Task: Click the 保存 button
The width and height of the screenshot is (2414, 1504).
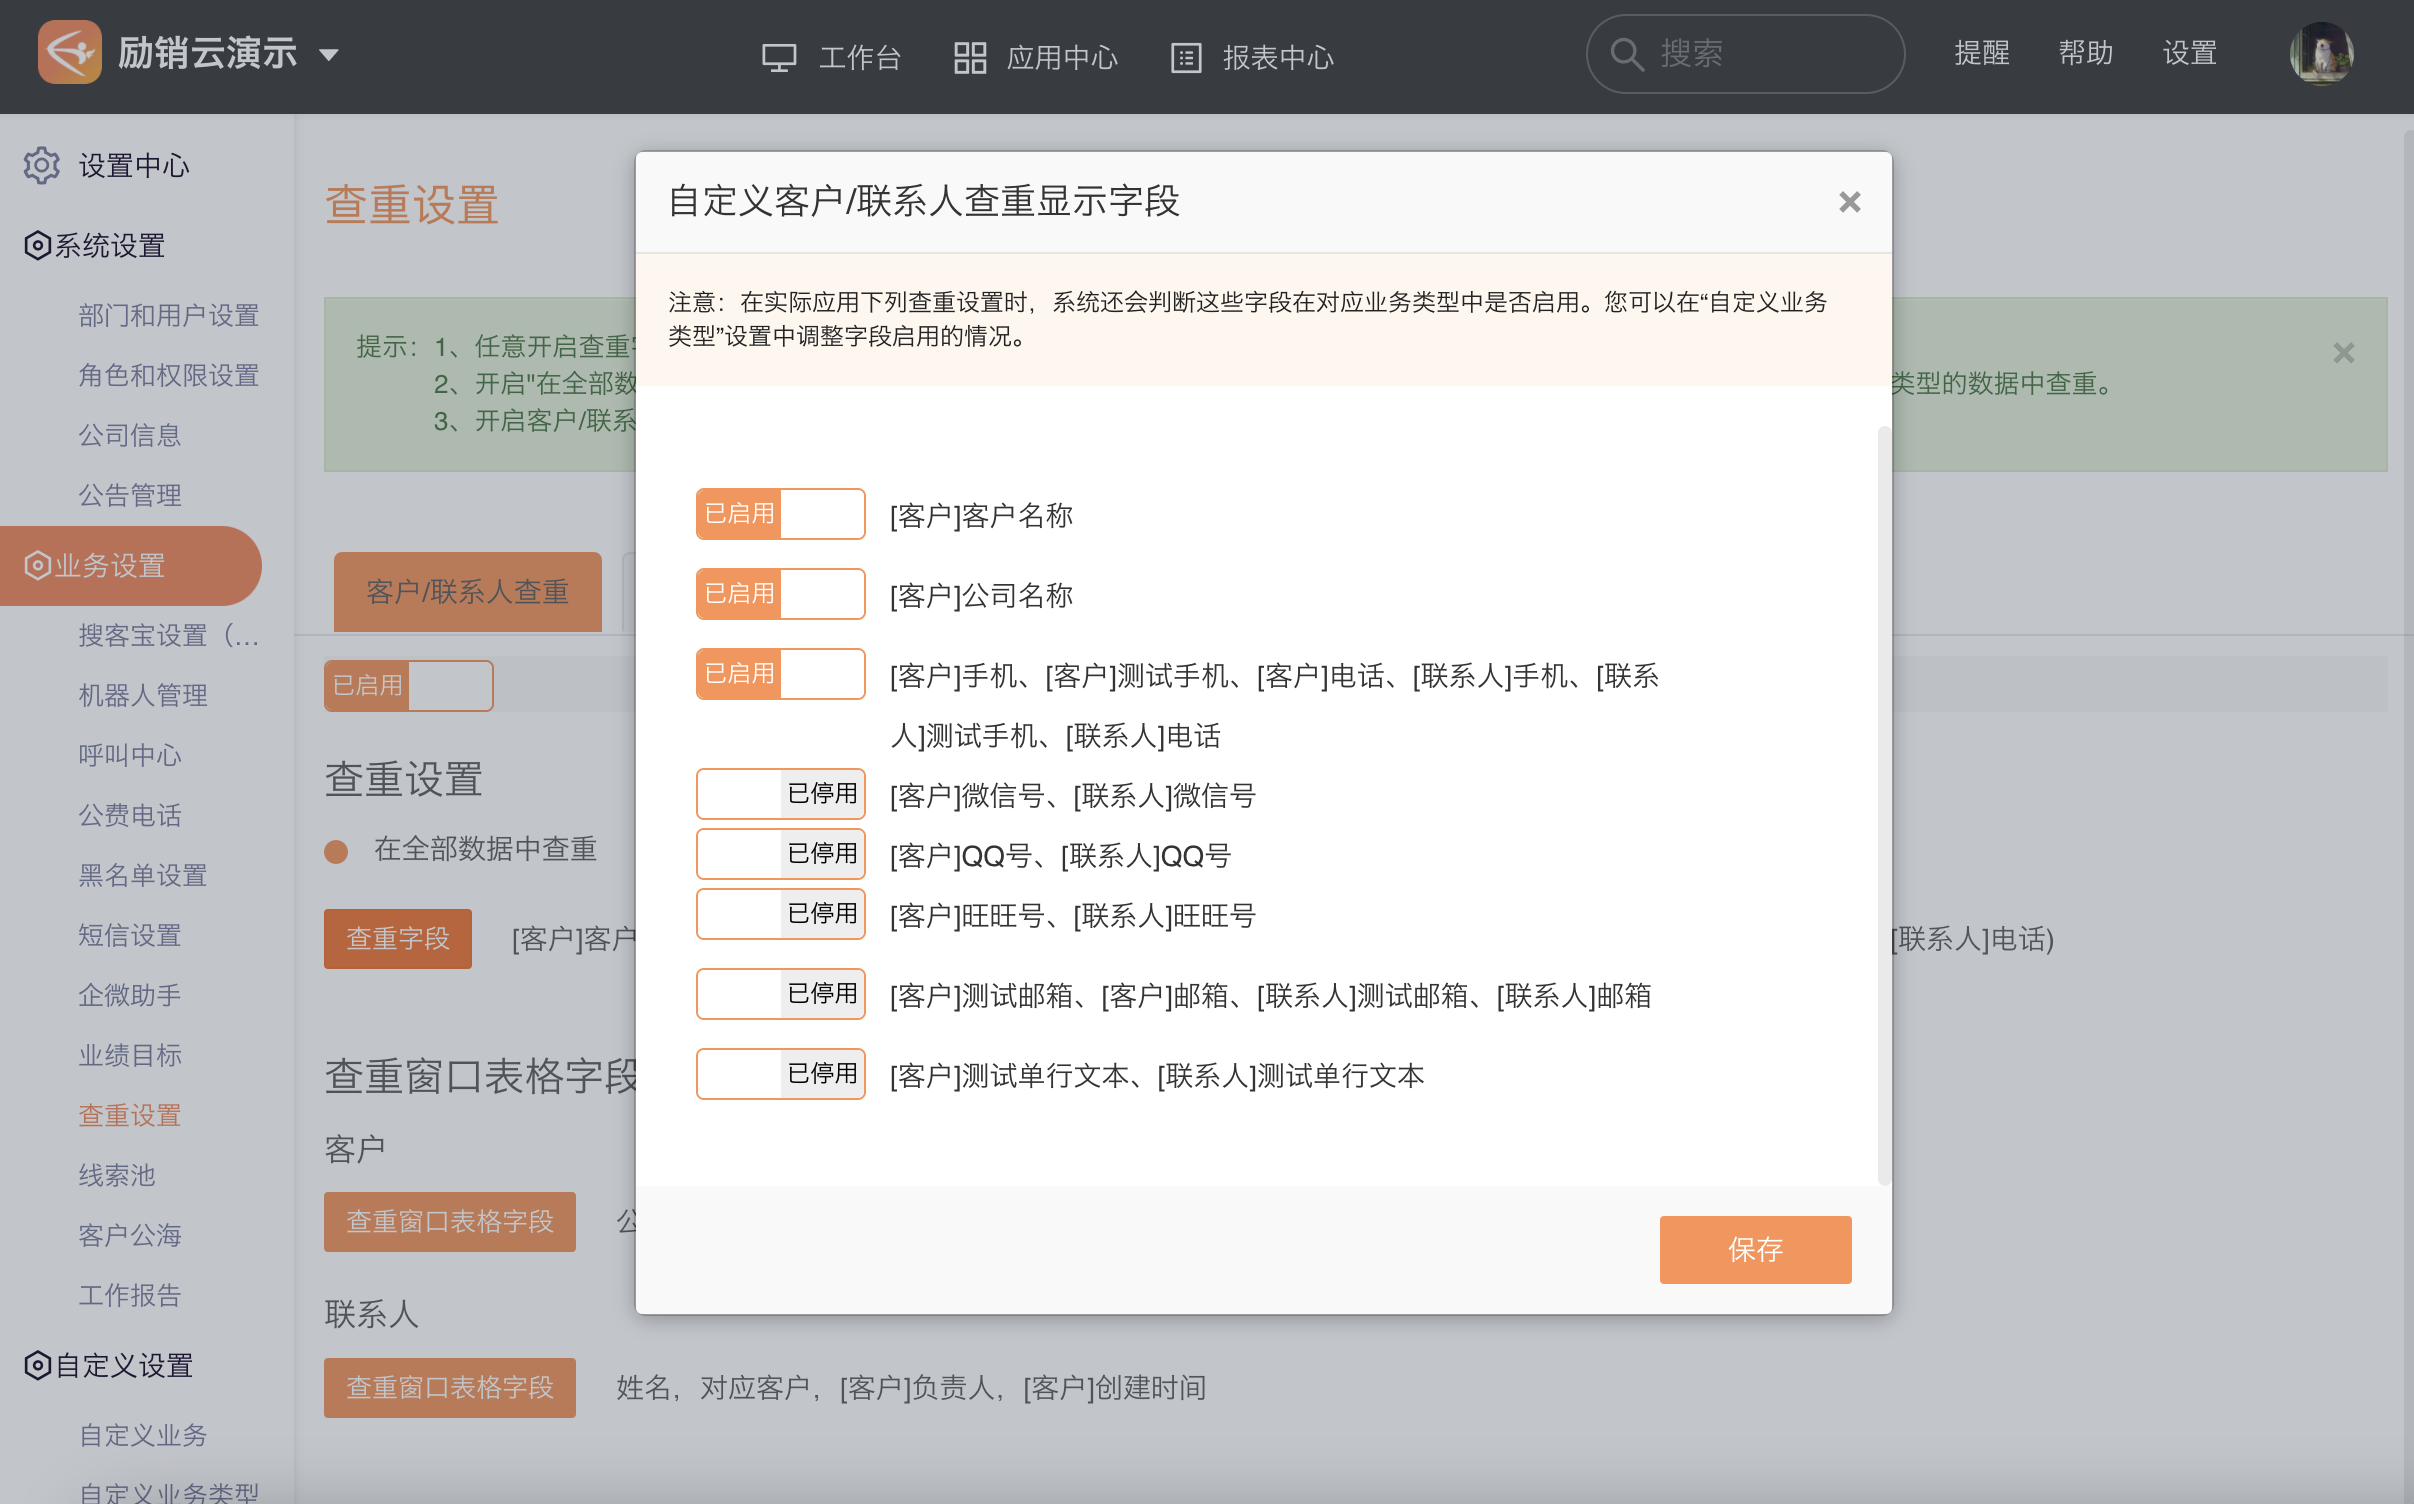Action: [x=1754, y=1249]
